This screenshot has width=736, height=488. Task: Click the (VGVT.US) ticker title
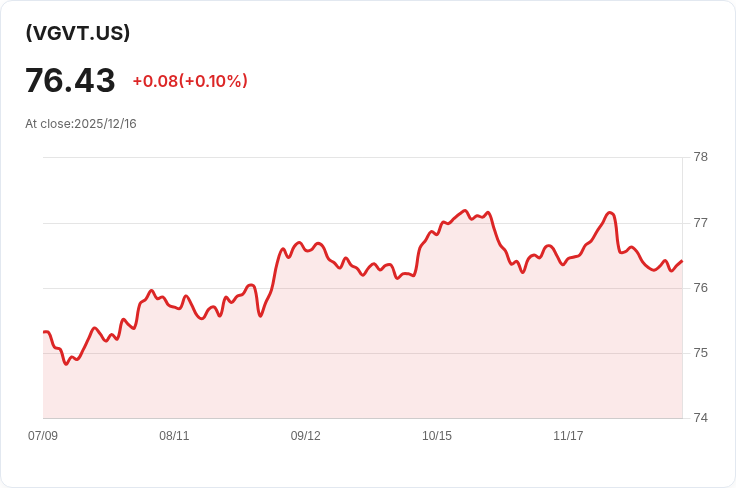coord(78,33)
